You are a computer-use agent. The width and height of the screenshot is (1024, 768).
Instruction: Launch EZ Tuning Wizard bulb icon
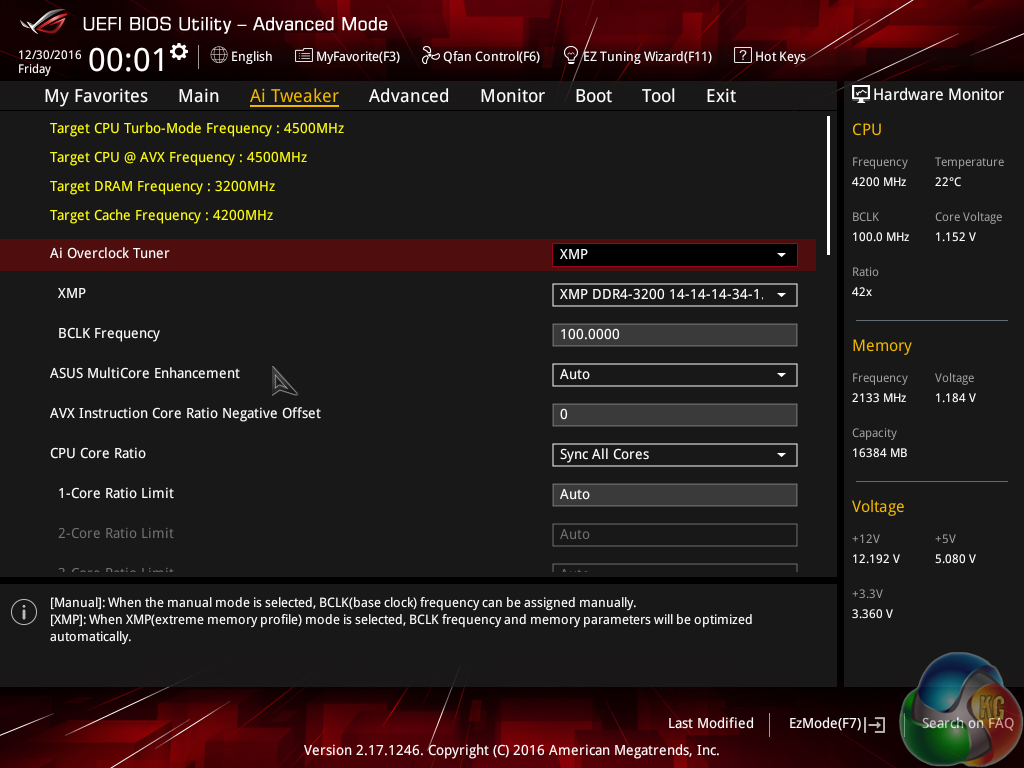571,56
